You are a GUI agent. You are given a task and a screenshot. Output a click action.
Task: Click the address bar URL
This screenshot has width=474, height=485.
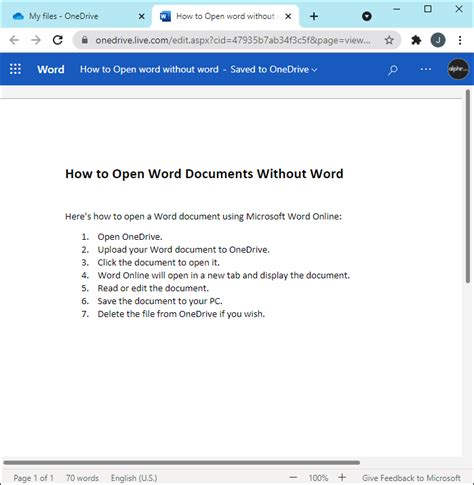(233, 40)
